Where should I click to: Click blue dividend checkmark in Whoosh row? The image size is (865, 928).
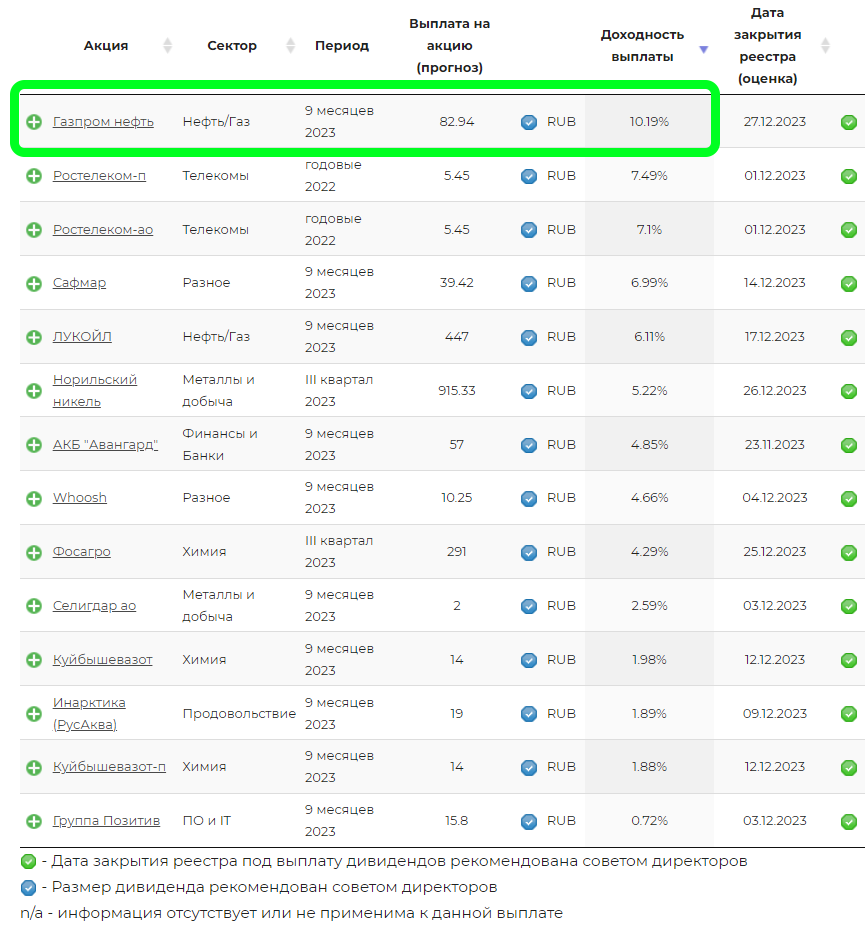(x=529, y=498)
